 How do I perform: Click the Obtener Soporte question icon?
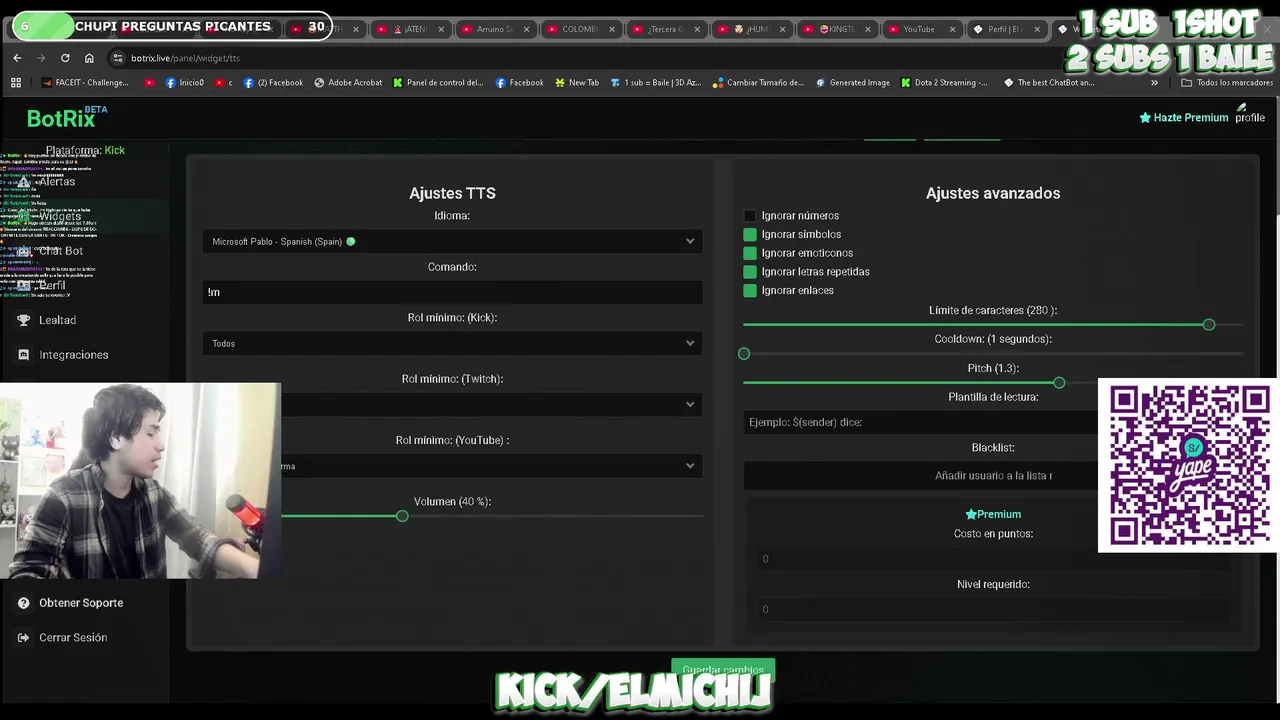click(24, 603)
